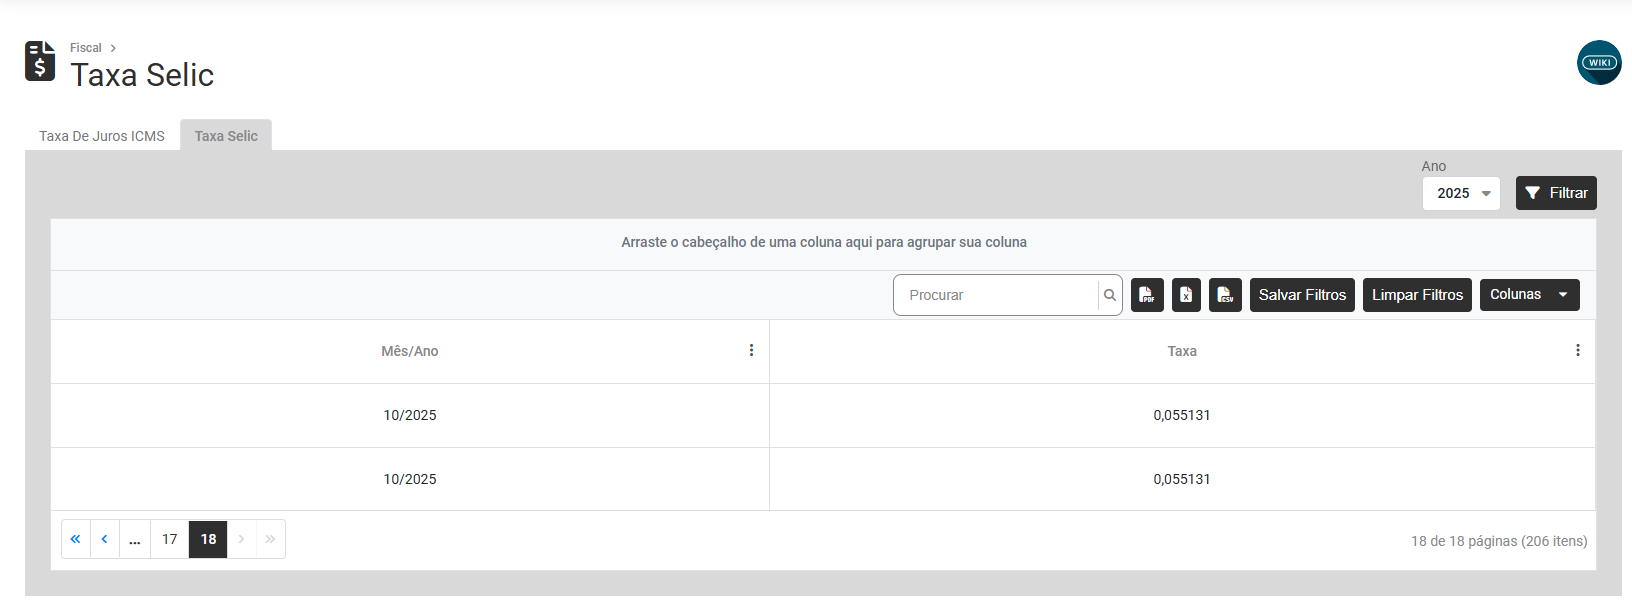Click the Fiscal breadcrumb link
Image resolution: width=1632 pixels, height=615 pixels.
pos(86,48)
